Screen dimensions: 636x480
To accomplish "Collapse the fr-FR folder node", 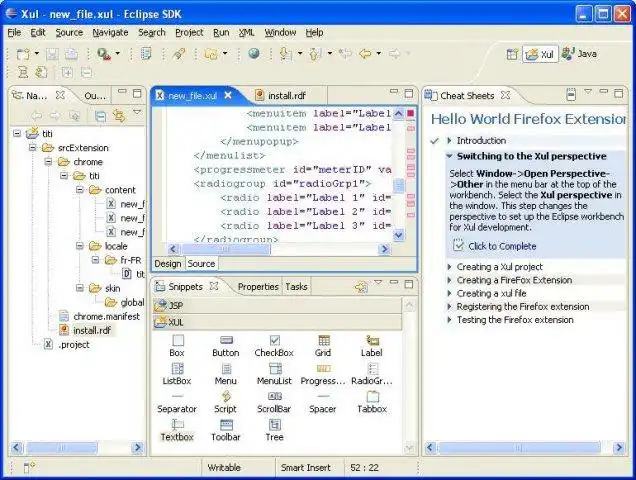I will point(96,260).
